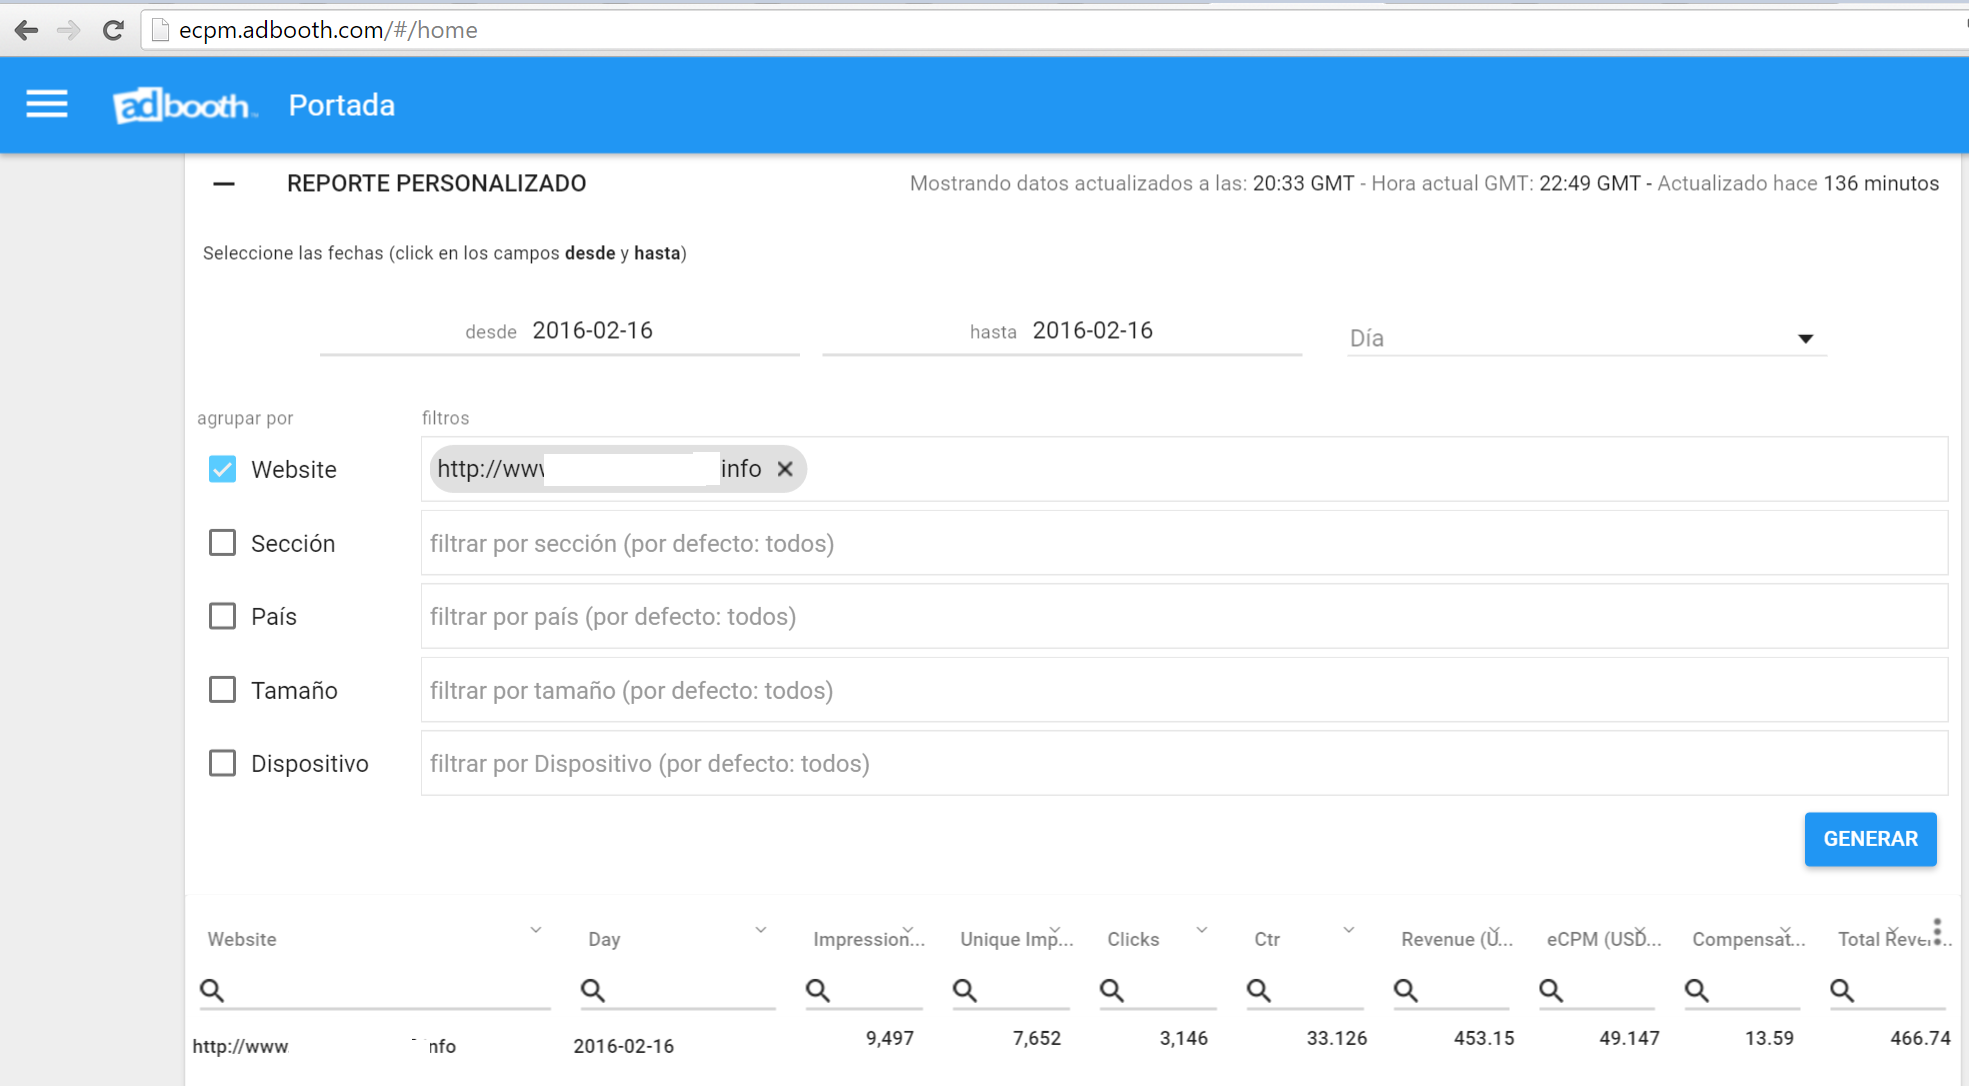Open Impressions column header menu arrow

908,930
